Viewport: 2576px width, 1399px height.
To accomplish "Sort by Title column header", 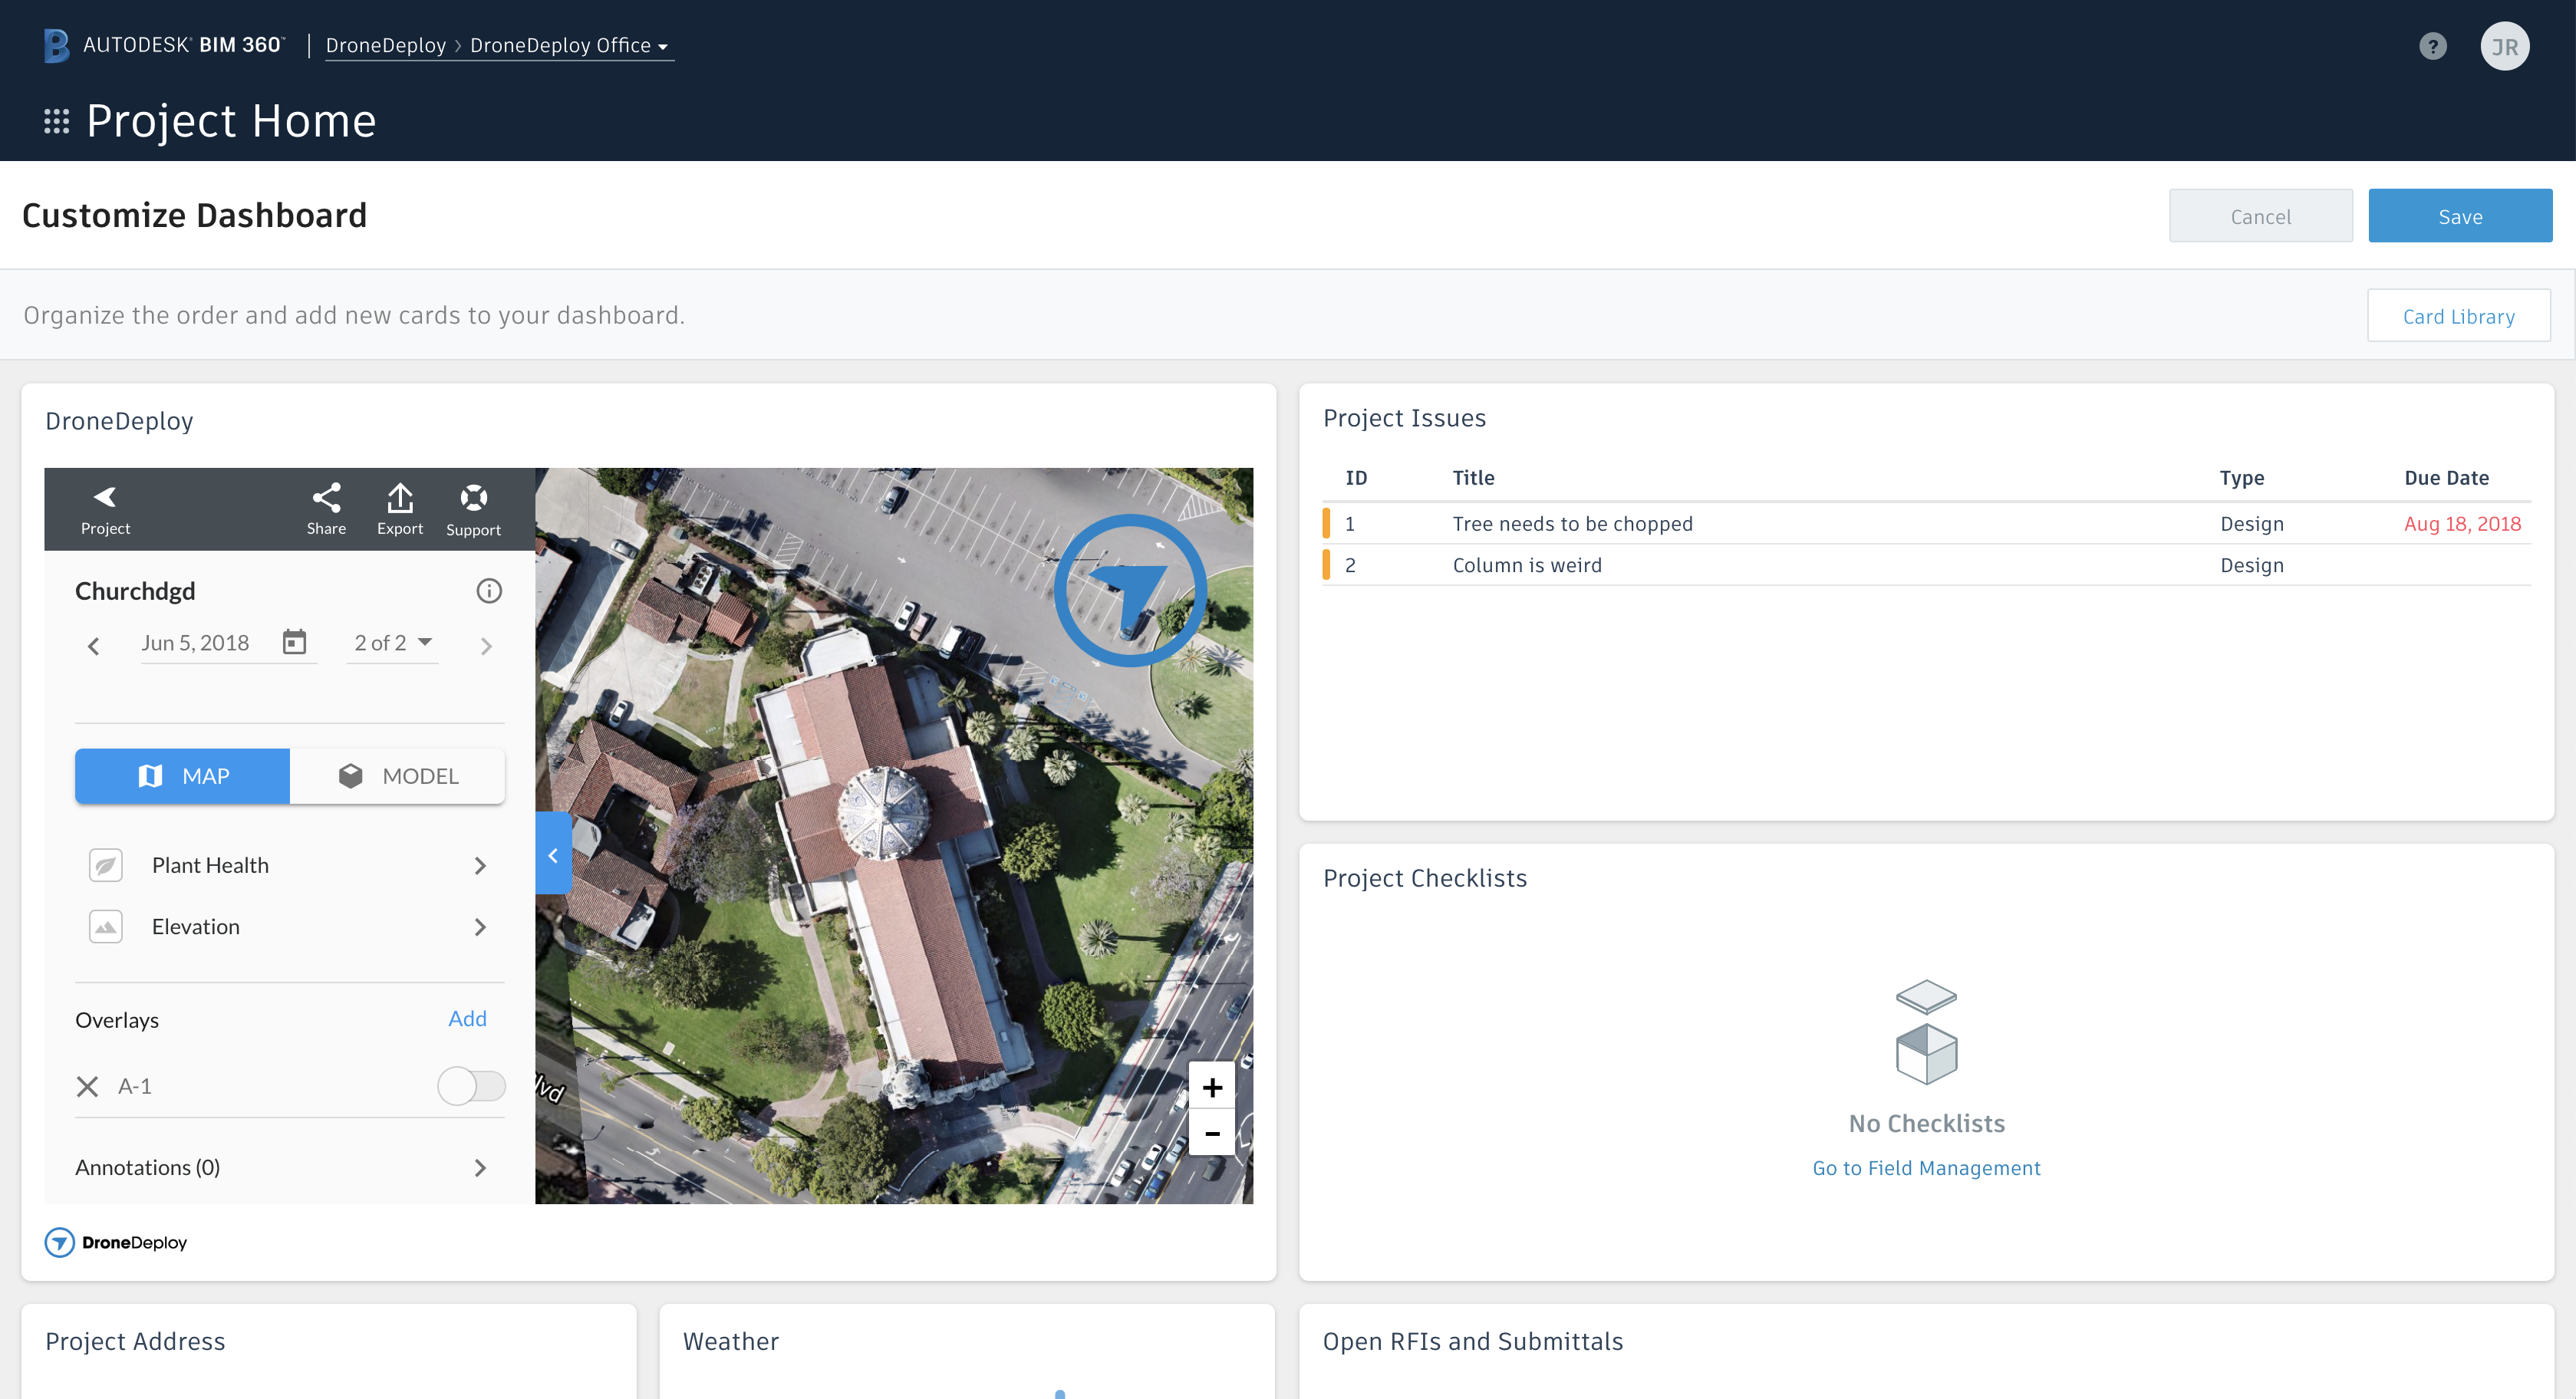I will [1473, 478].
